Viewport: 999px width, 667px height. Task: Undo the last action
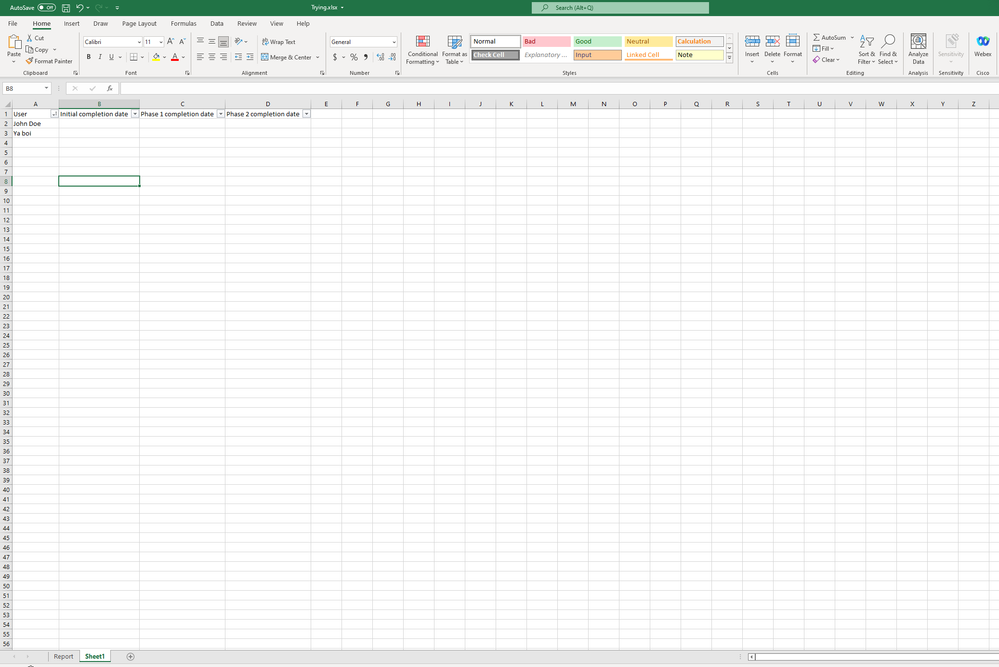[80, 8]
